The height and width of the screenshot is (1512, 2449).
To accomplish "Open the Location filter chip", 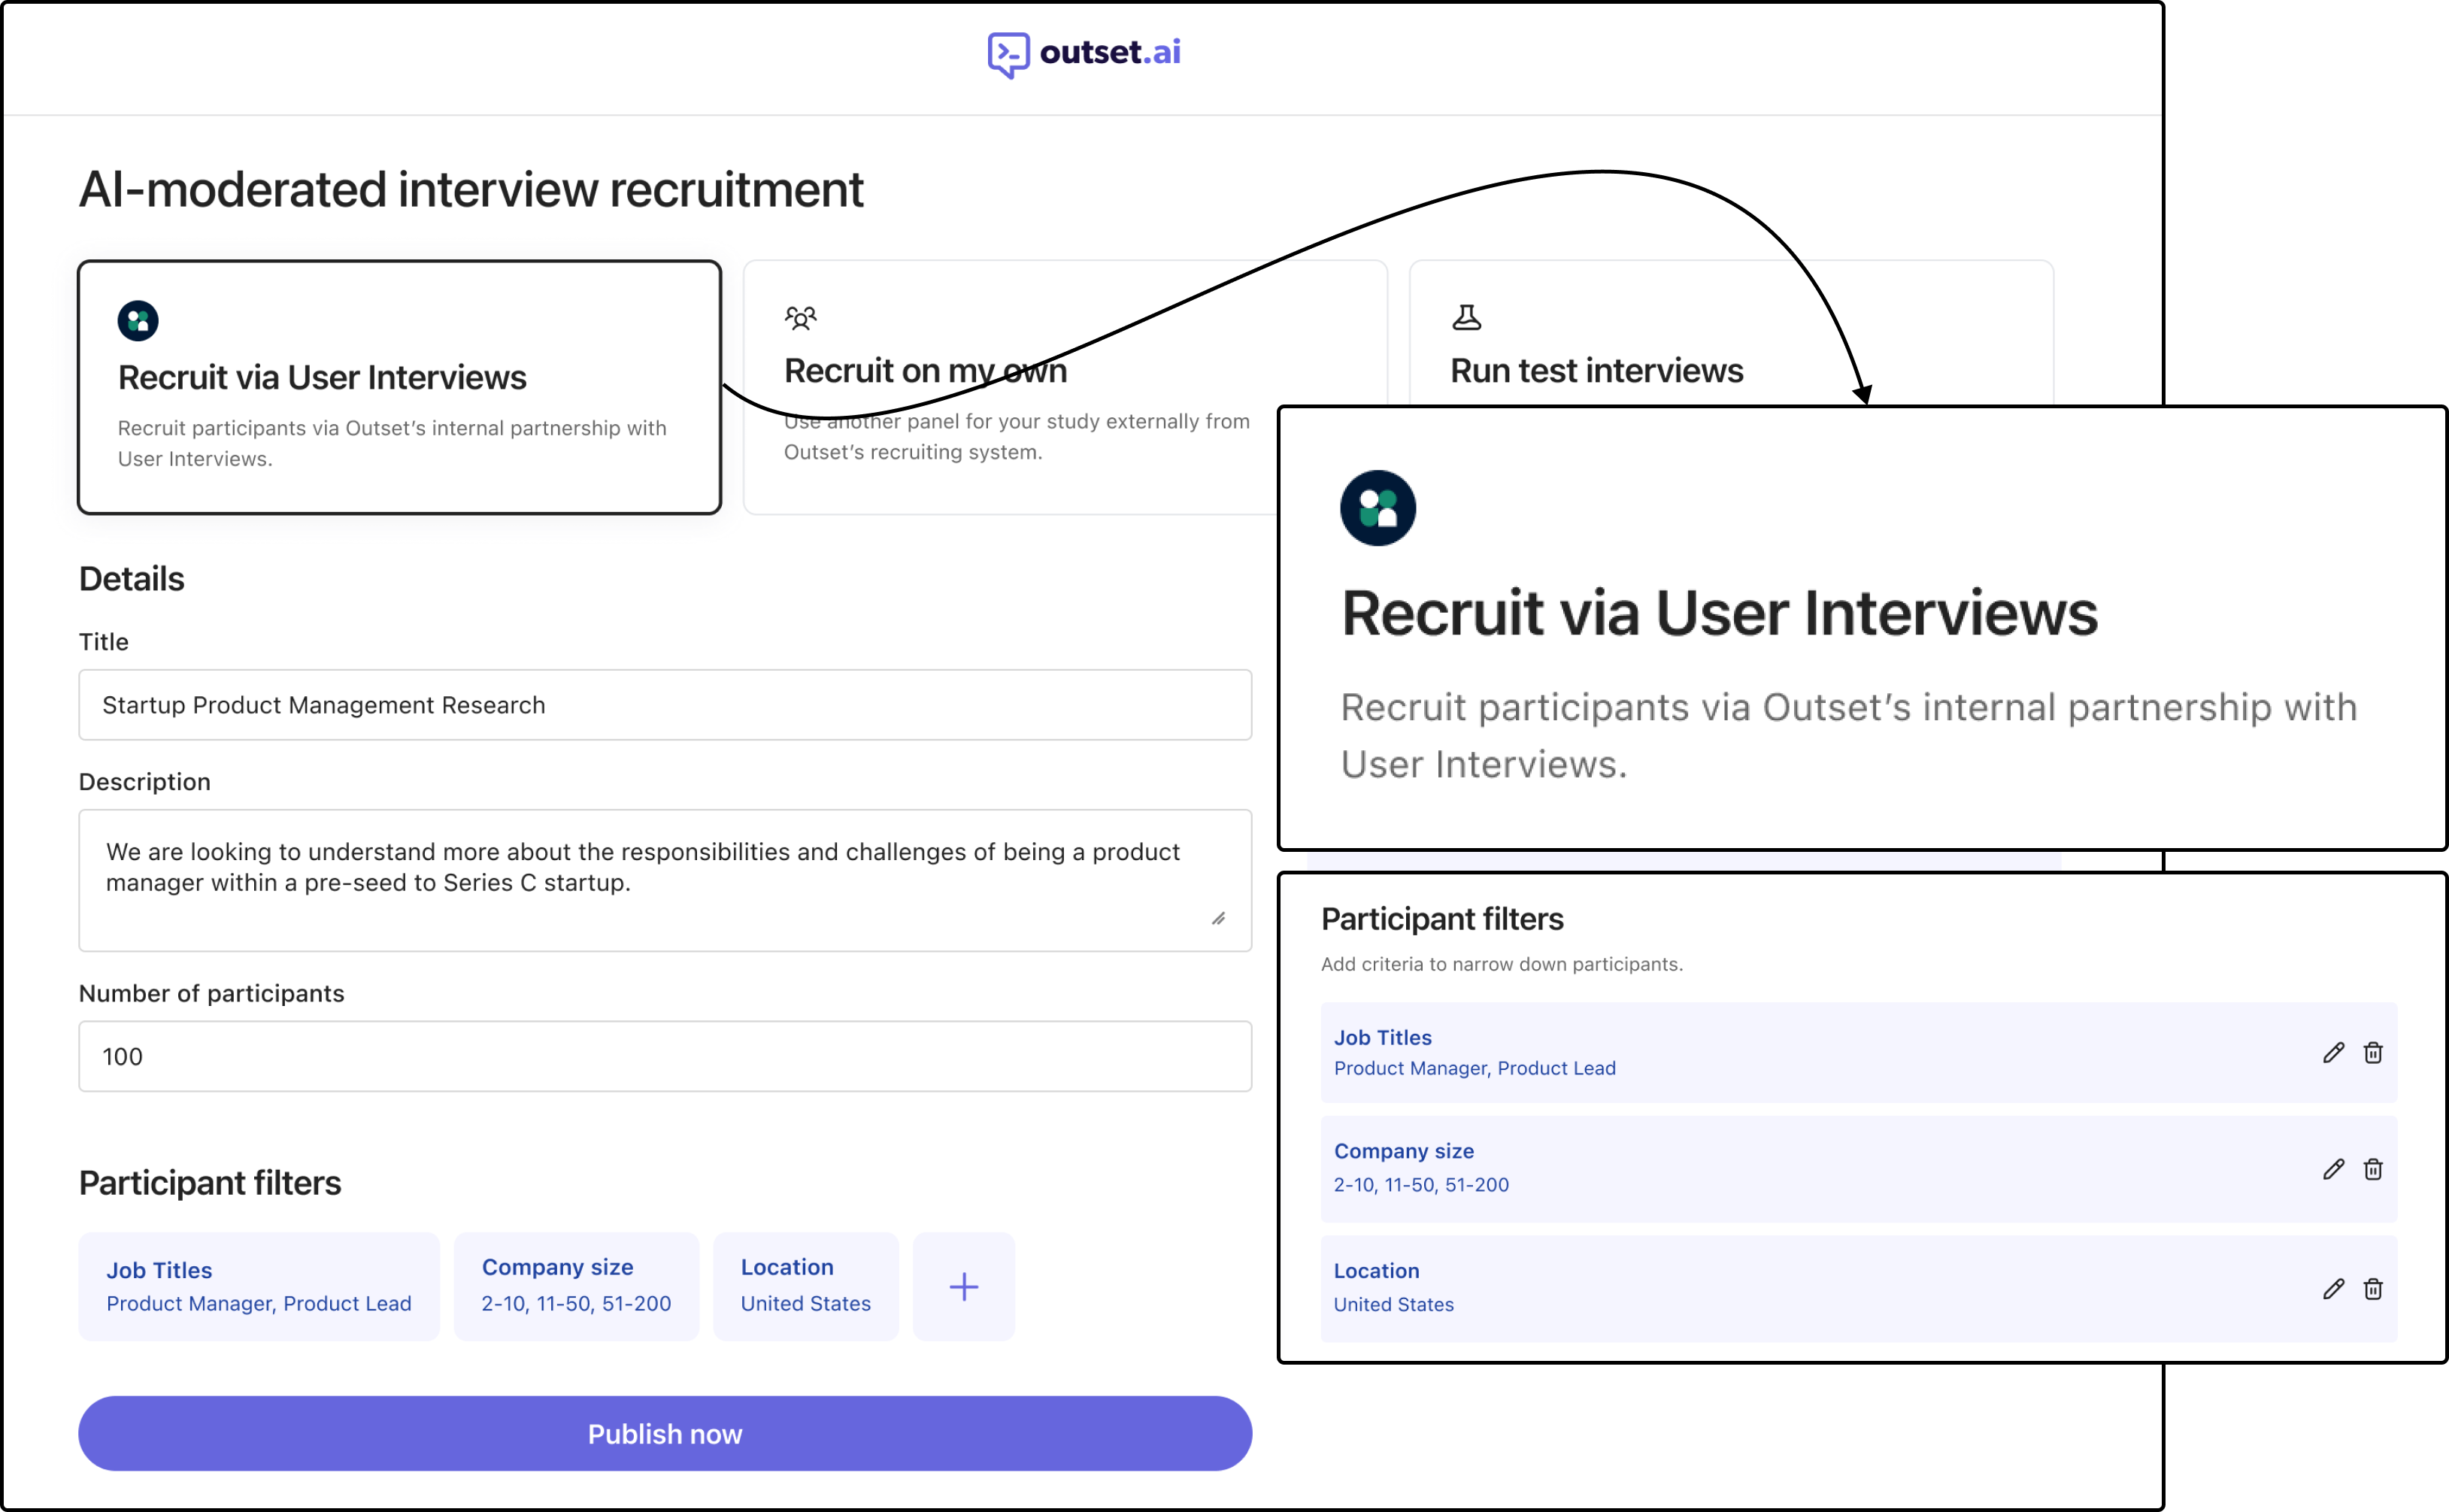I will click(x=806, y=1286).
